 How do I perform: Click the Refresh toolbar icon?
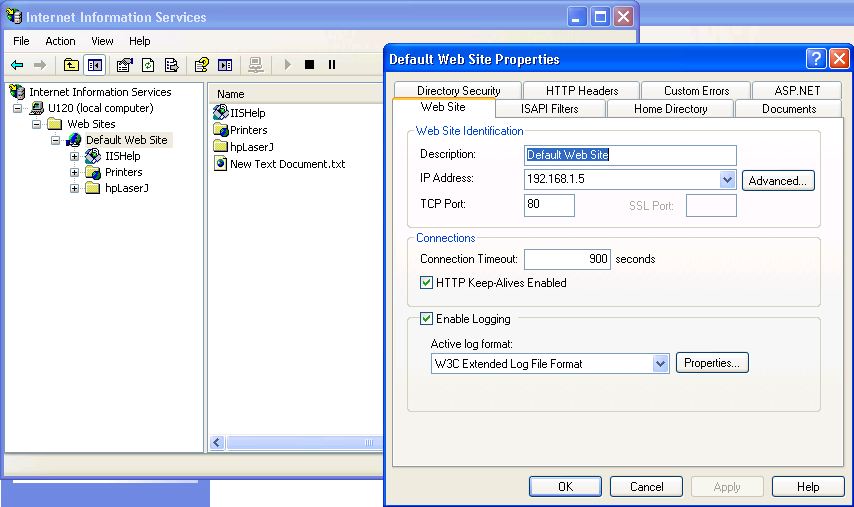pyautogui.click(x=148, y=65)
